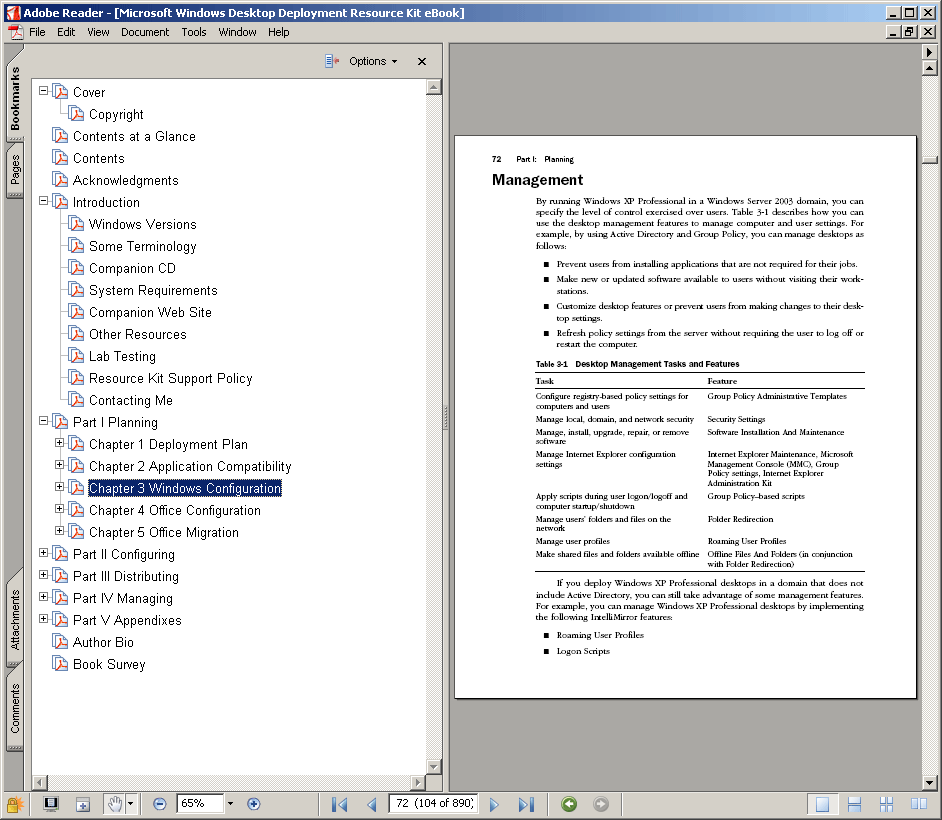Screen dimensions: 942x820
Task: Expand Chapter 3 Windows Configuration
Action: point(59,487)
